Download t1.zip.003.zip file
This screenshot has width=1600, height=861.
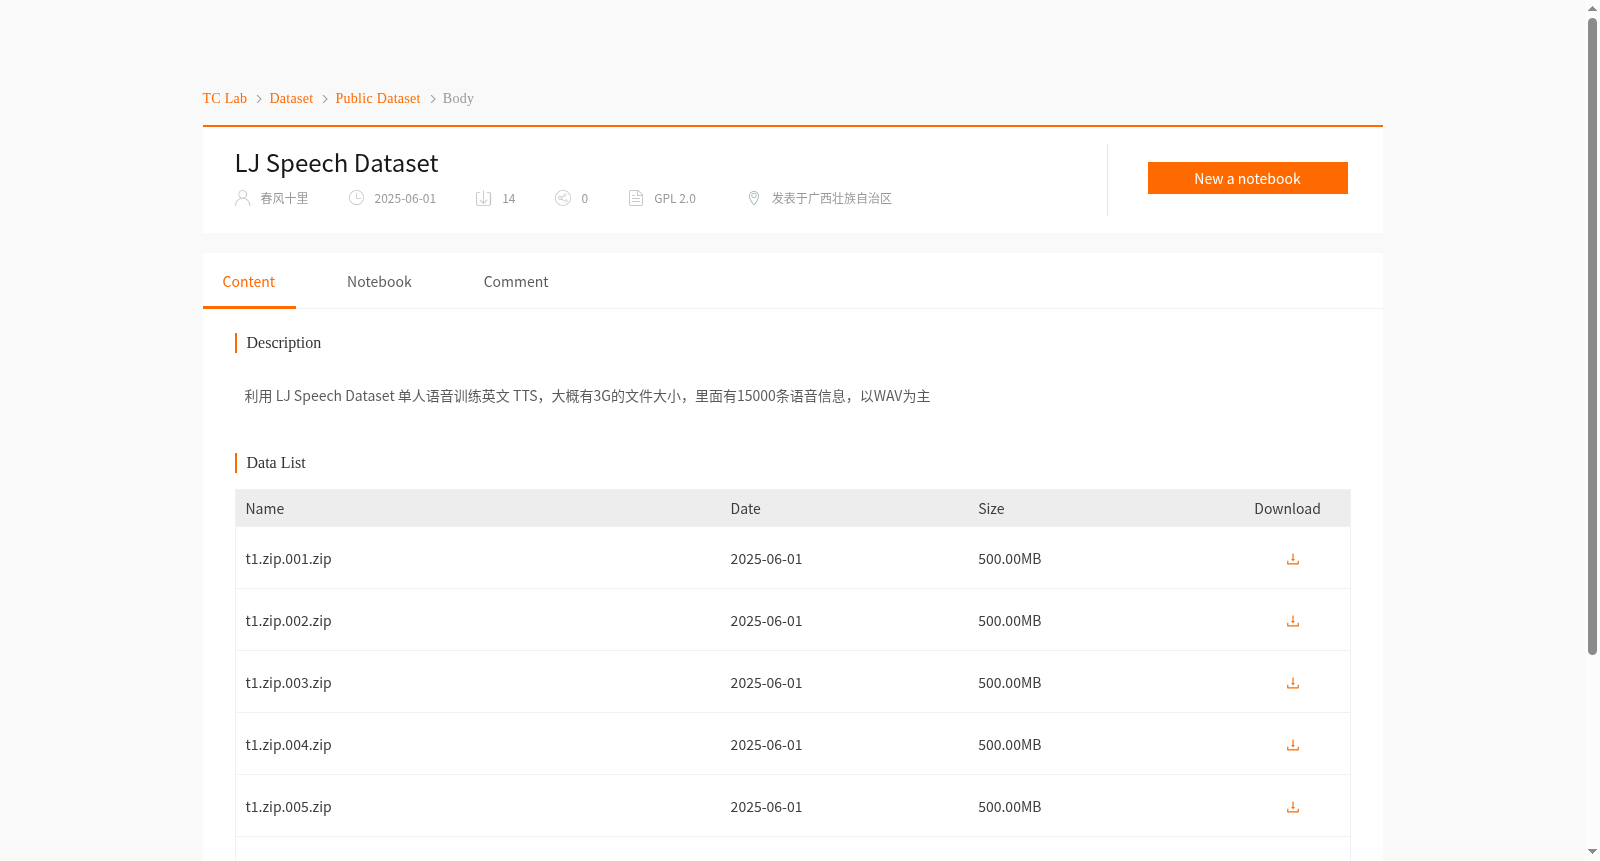click(1292, 683)
